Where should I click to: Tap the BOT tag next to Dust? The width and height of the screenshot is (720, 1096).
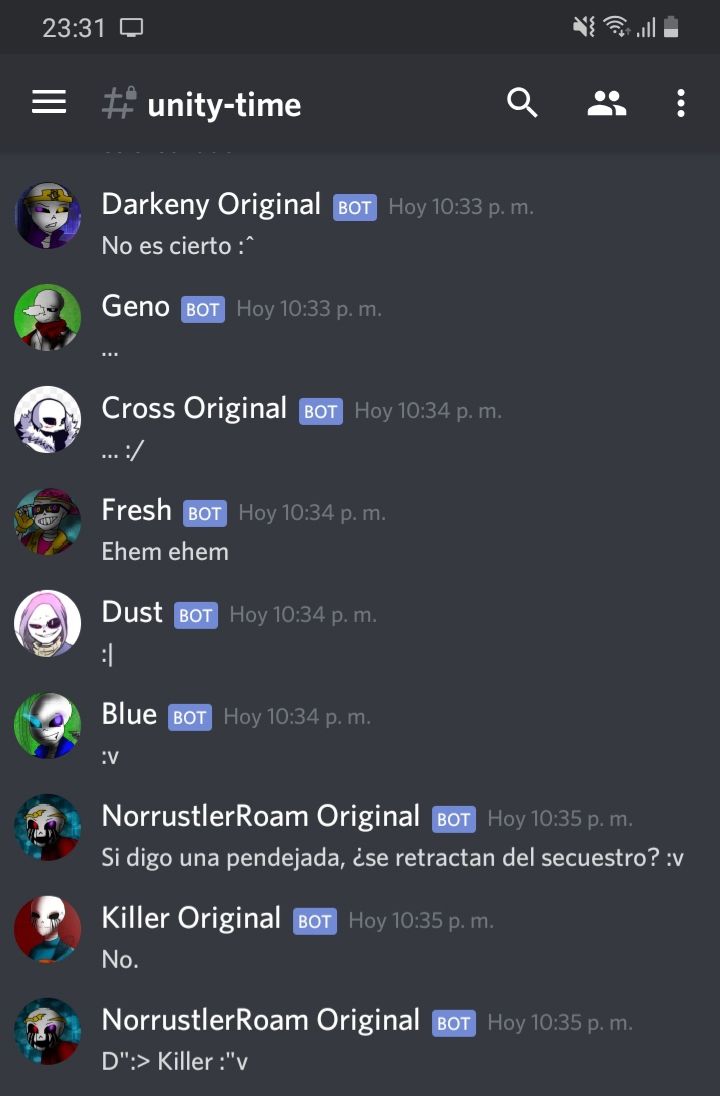tap(196, 615)
